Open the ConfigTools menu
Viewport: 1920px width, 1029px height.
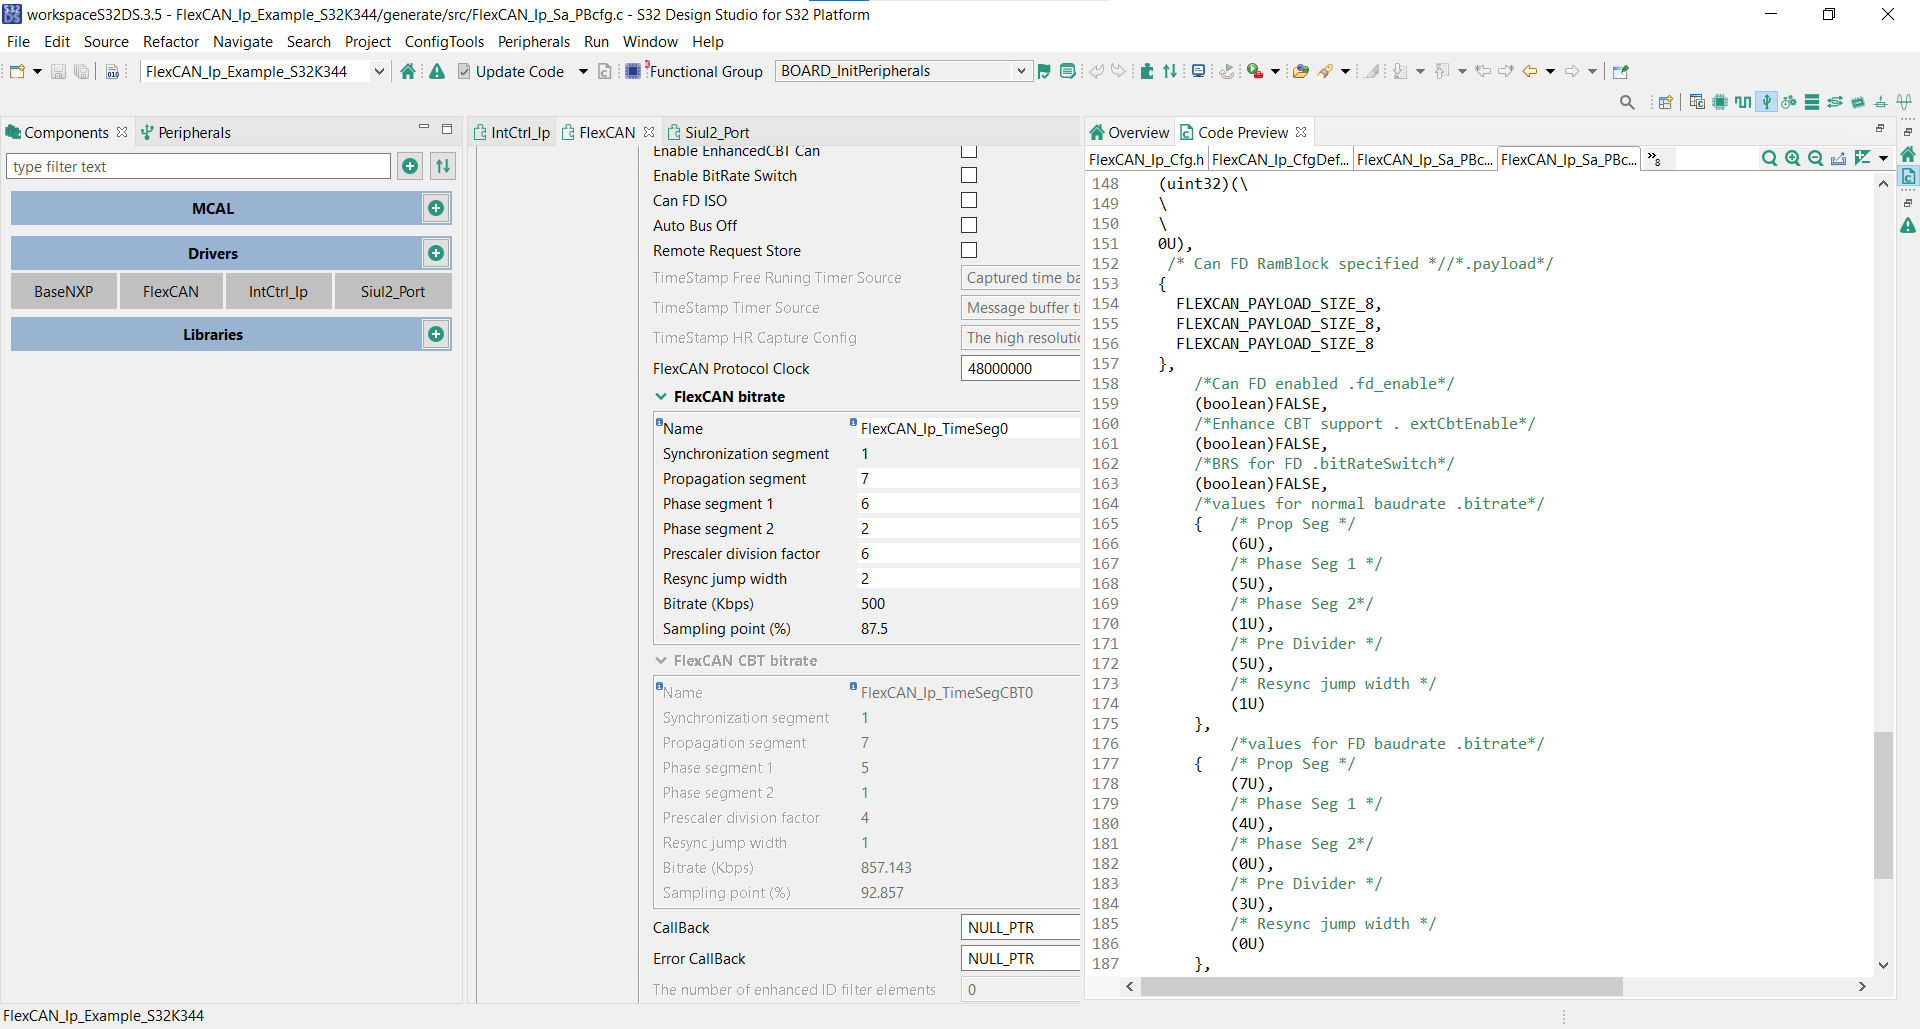pos(444,41)
